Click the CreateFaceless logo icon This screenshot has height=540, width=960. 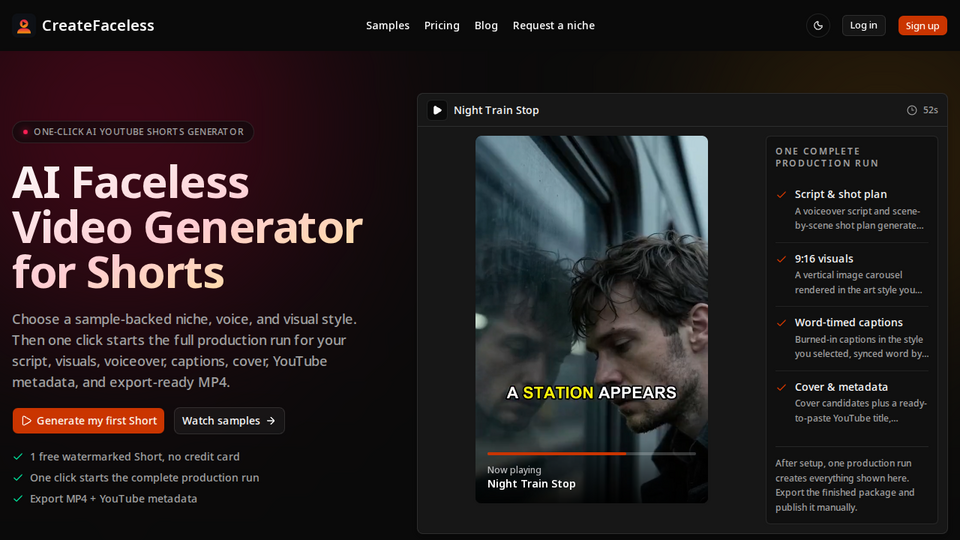[24, 26]
